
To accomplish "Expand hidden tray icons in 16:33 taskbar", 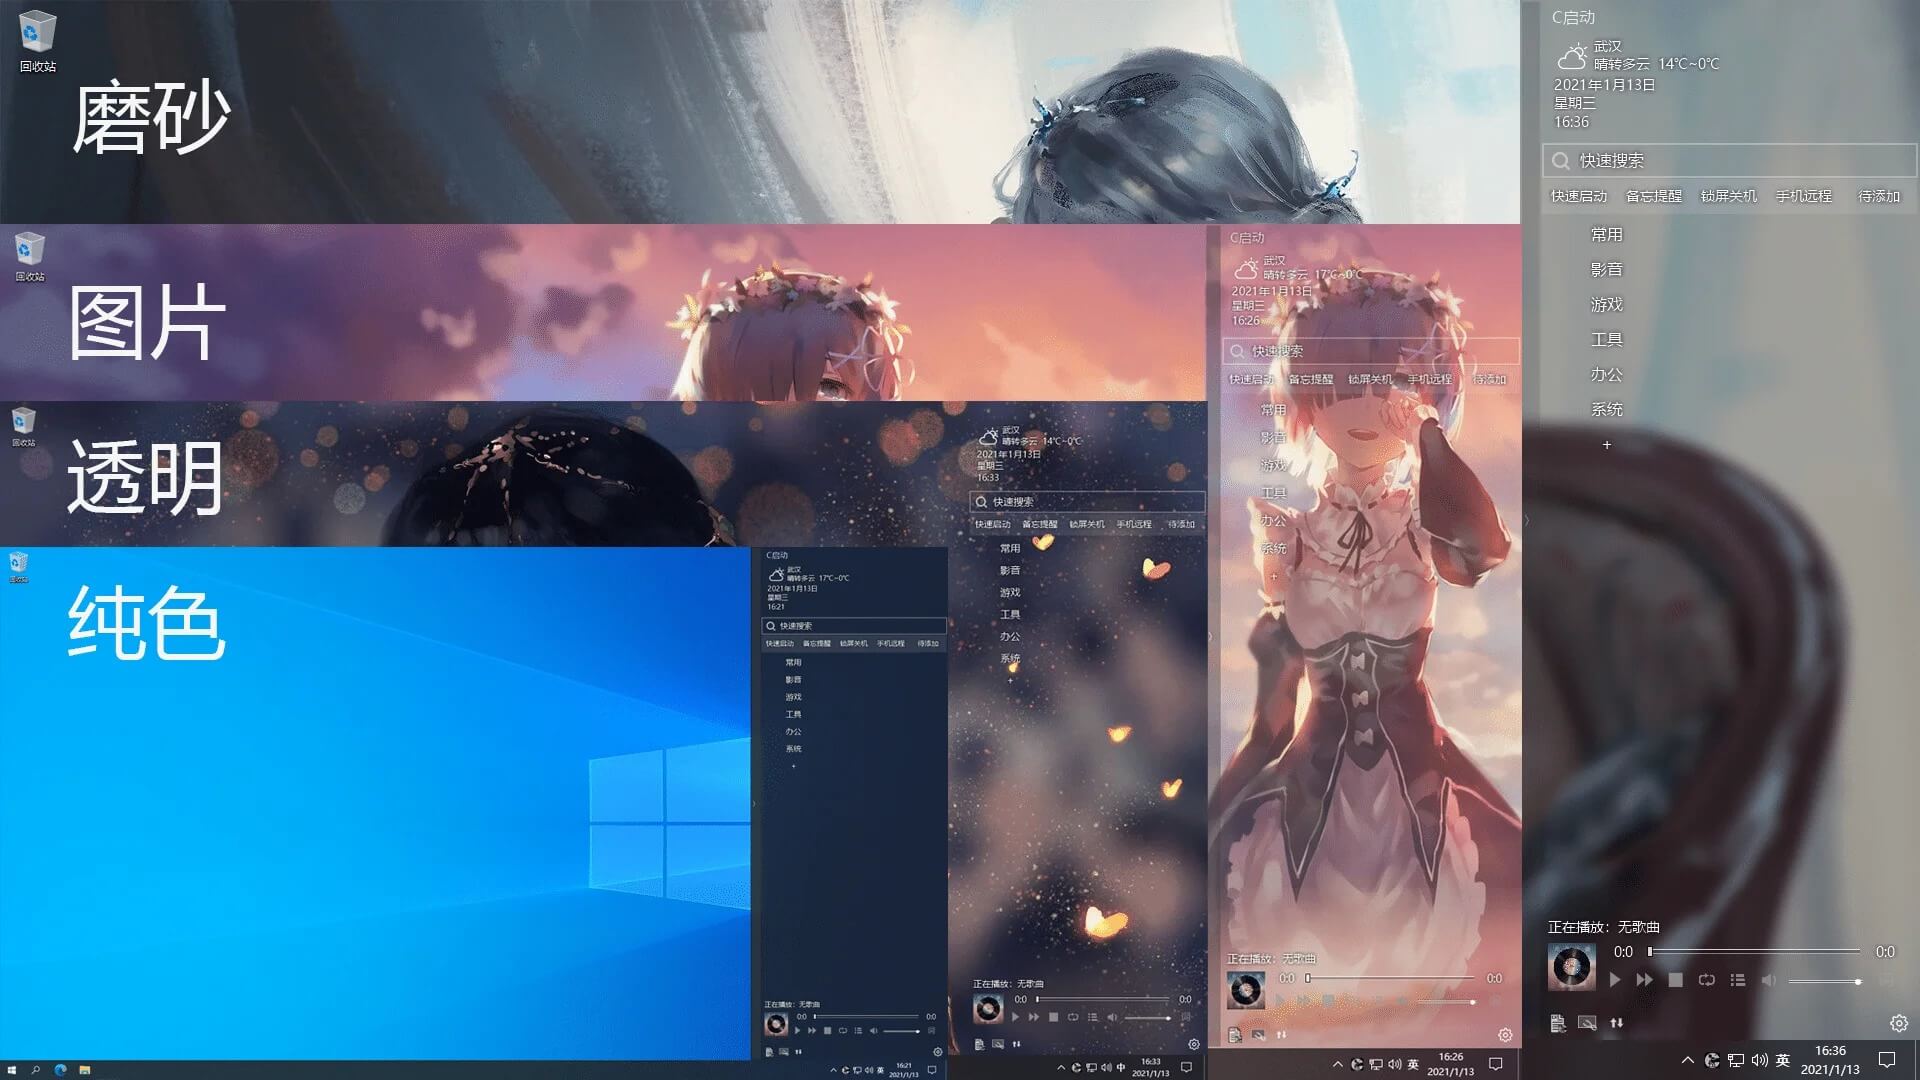I will pyautogui.click(x=1061, y=1068).
